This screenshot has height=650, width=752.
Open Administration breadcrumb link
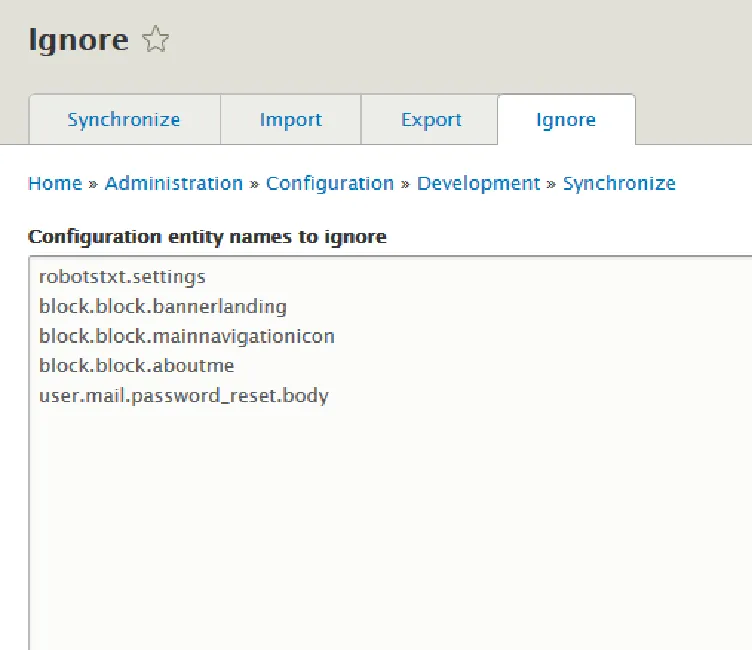pos(174,183)
